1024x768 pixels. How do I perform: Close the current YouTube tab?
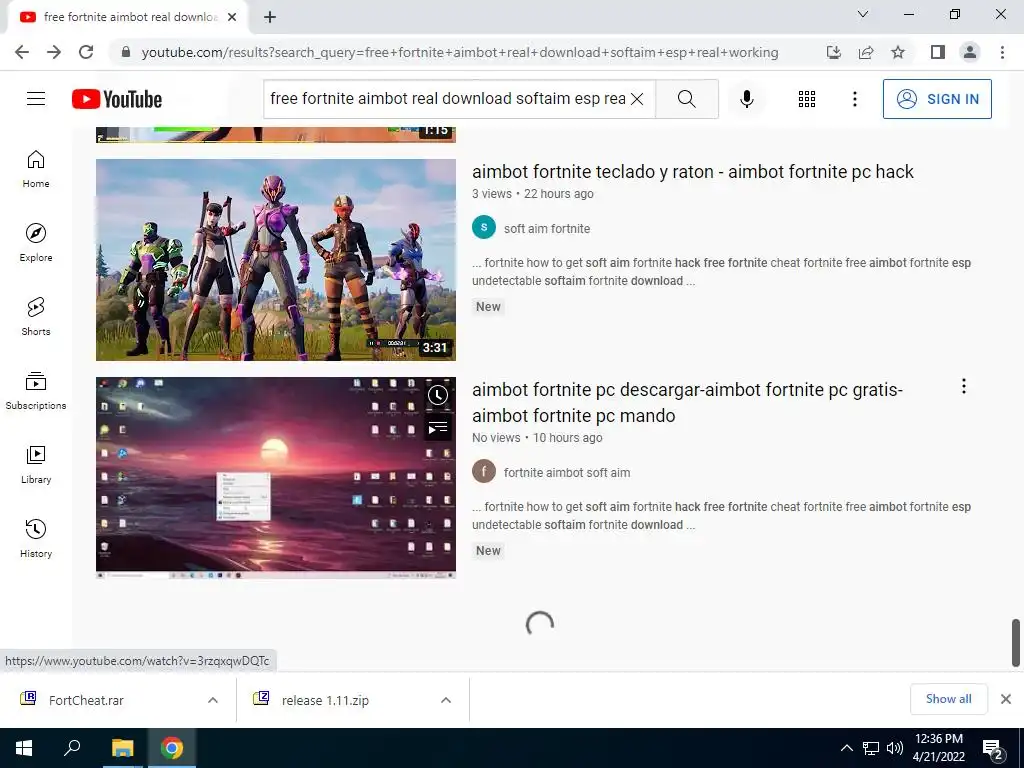coord(232,17)
